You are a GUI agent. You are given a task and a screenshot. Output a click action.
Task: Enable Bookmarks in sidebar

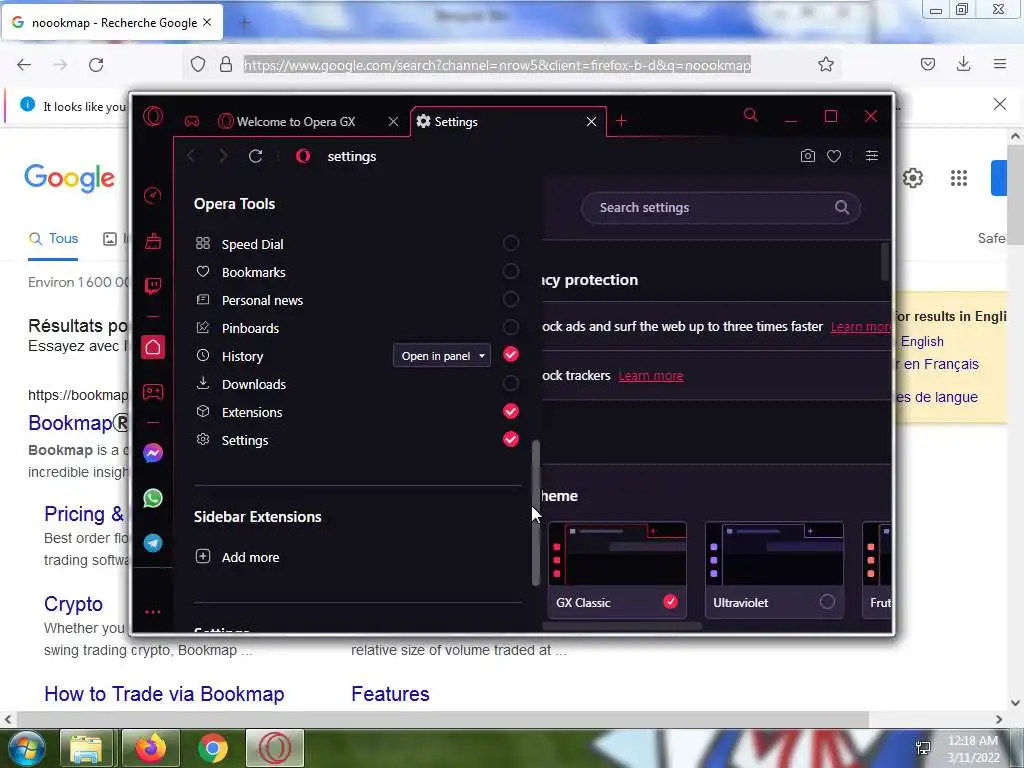click(511, 271)
